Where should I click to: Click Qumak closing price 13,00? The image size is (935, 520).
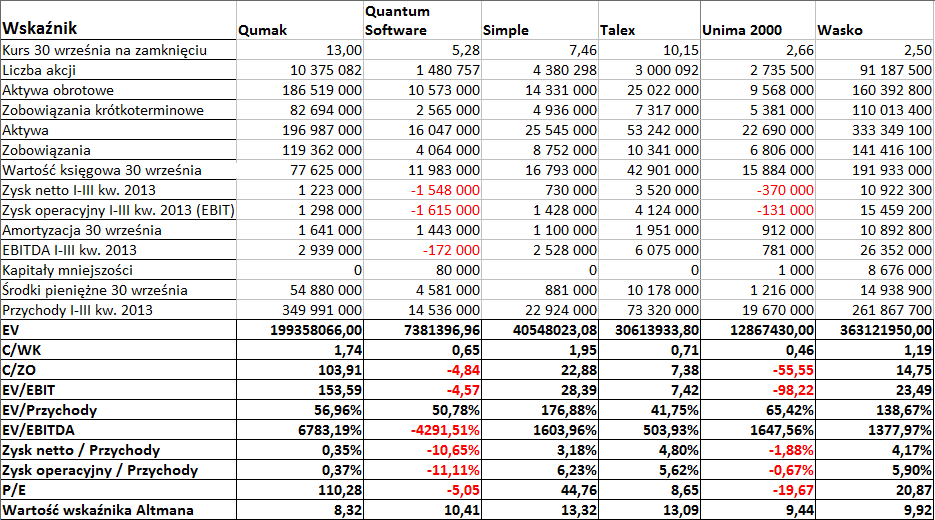pos(343,51)
